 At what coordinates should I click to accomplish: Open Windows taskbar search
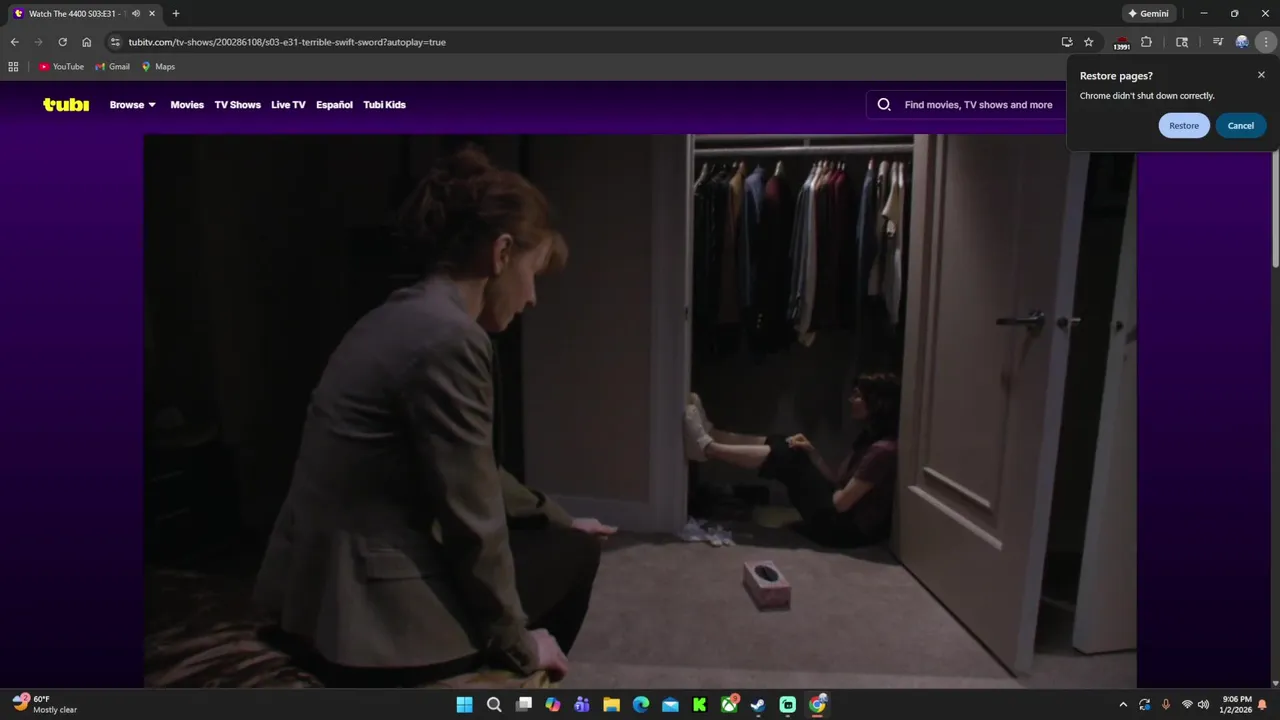(x=494, y=704)
